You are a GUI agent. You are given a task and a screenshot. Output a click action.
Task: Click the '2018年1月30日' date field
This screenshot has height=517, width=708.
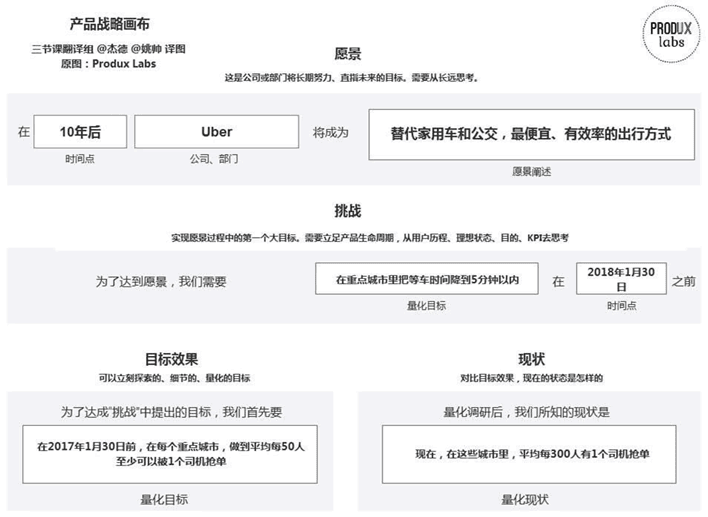tap(621, 279)
